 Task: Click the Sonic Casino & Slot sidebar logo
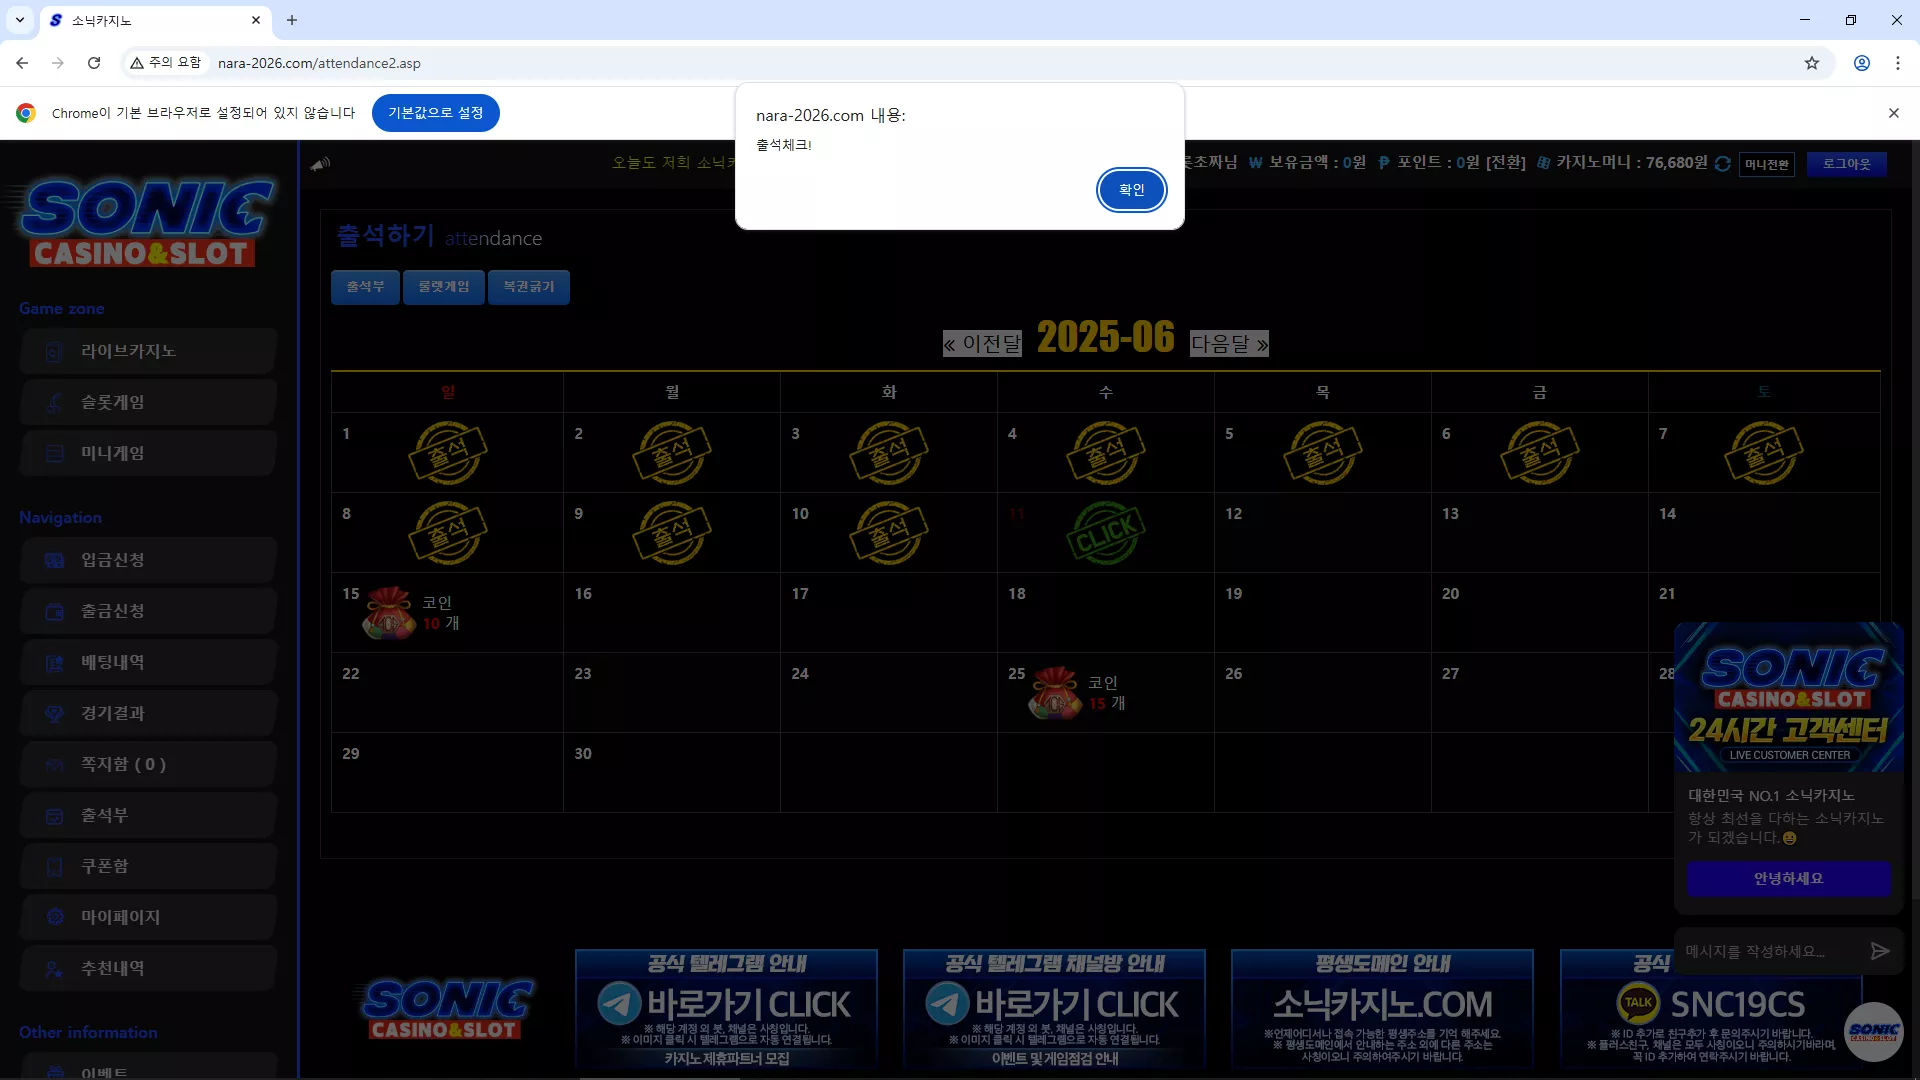click(147, 222)
